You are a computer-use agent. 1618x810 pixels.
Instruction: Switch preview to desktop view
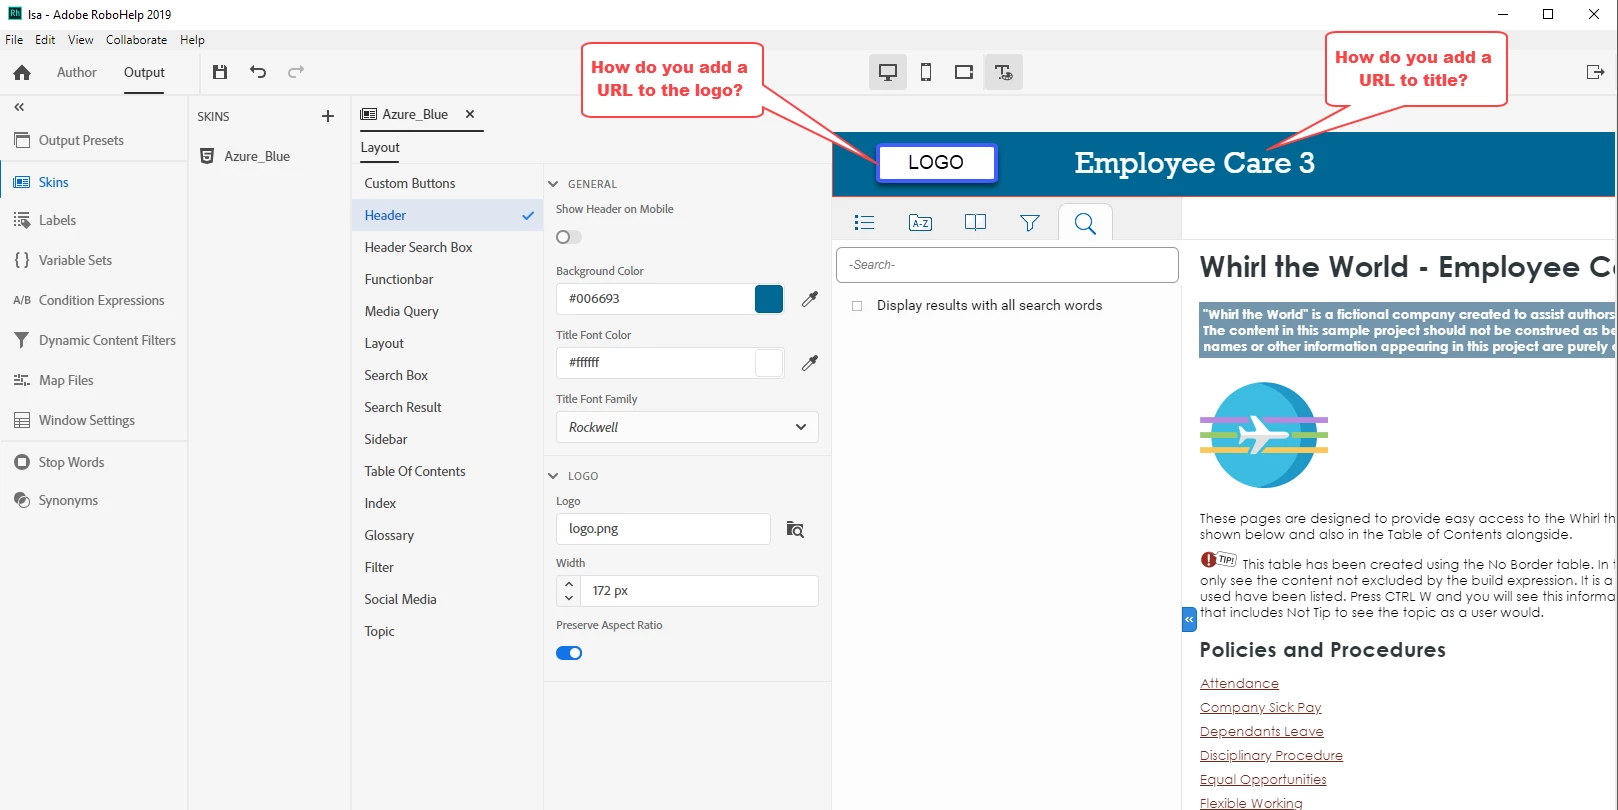[x=887, y=72]
